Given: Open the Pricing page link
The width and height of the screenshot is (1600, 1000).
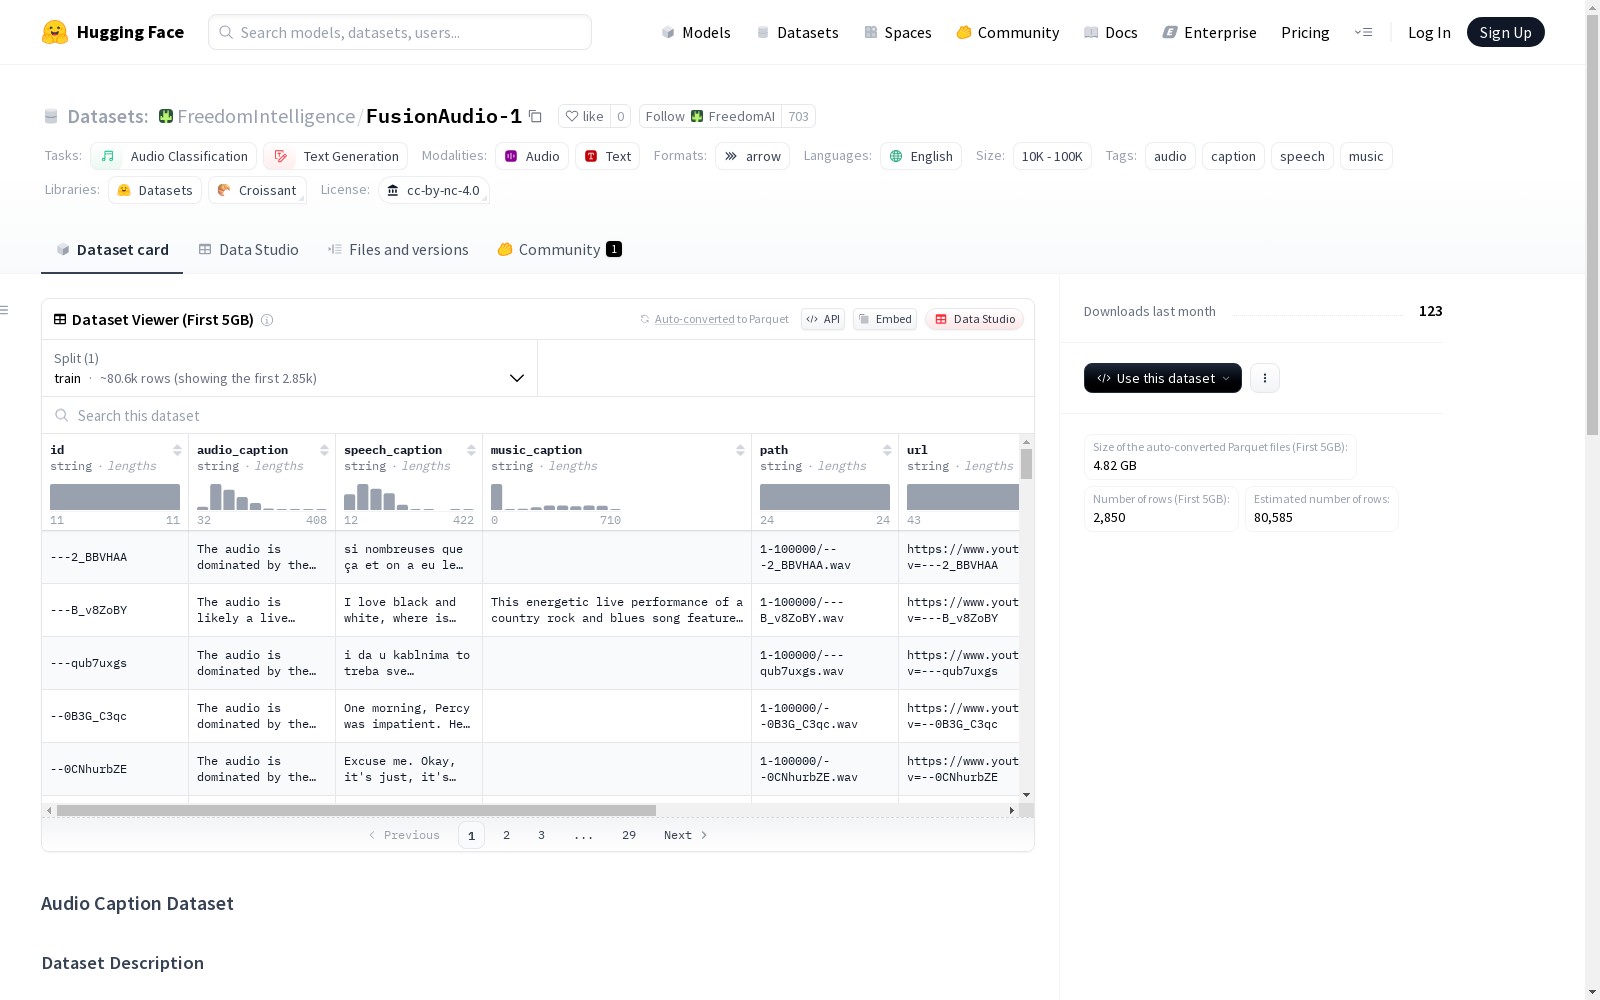Looking at the screenshot, I should pyautogui.click(x=1305, y=32).
